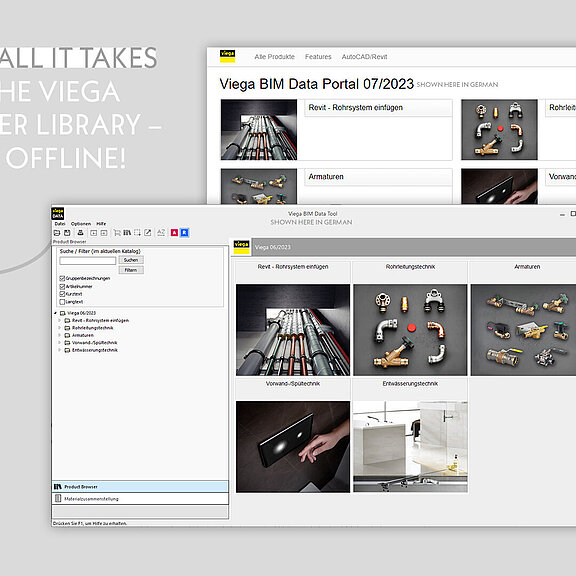The image size is (576, 576).
Task: Expand the Armaturen tree node
Action: pyautogui.click(x=60, y=335)
